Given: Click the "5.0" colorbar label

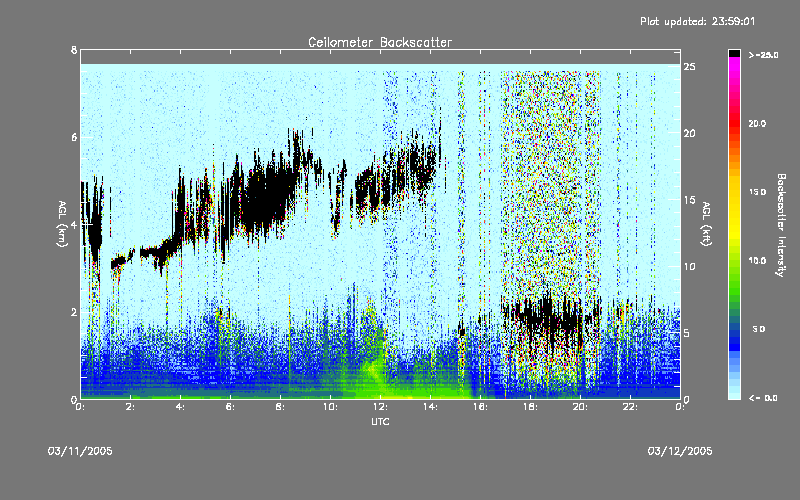Looking at the screenshot, I should [759, 329].
